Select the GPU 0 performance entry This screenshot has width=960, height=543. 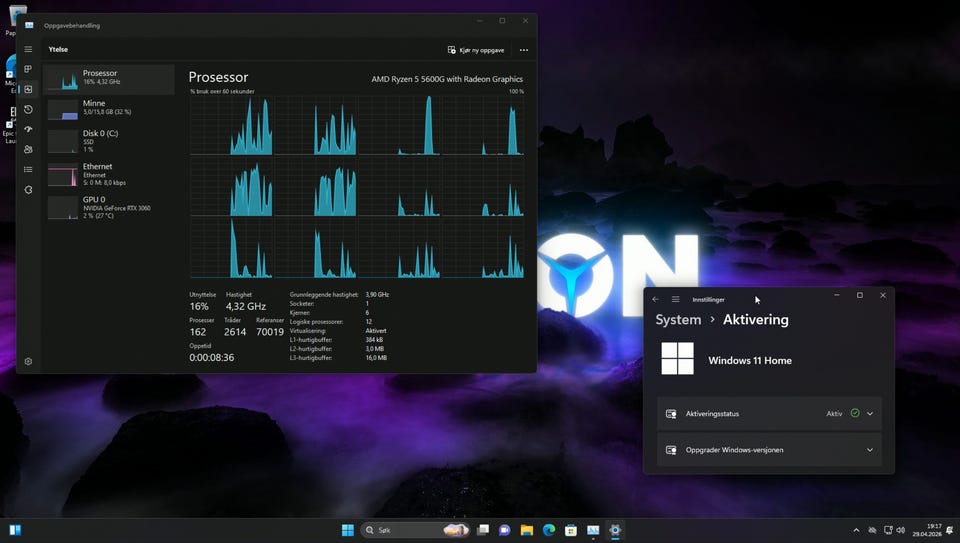point(110,207)
